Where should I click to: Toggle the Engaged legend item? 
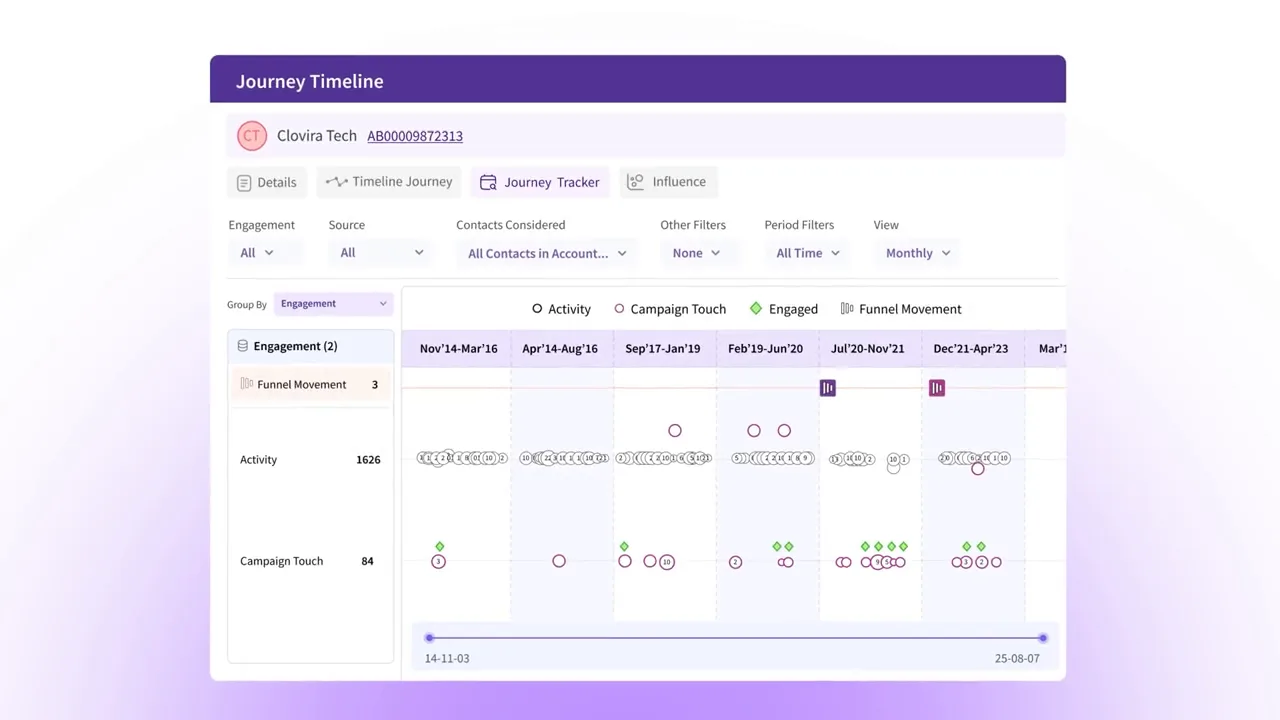(784, 309)
